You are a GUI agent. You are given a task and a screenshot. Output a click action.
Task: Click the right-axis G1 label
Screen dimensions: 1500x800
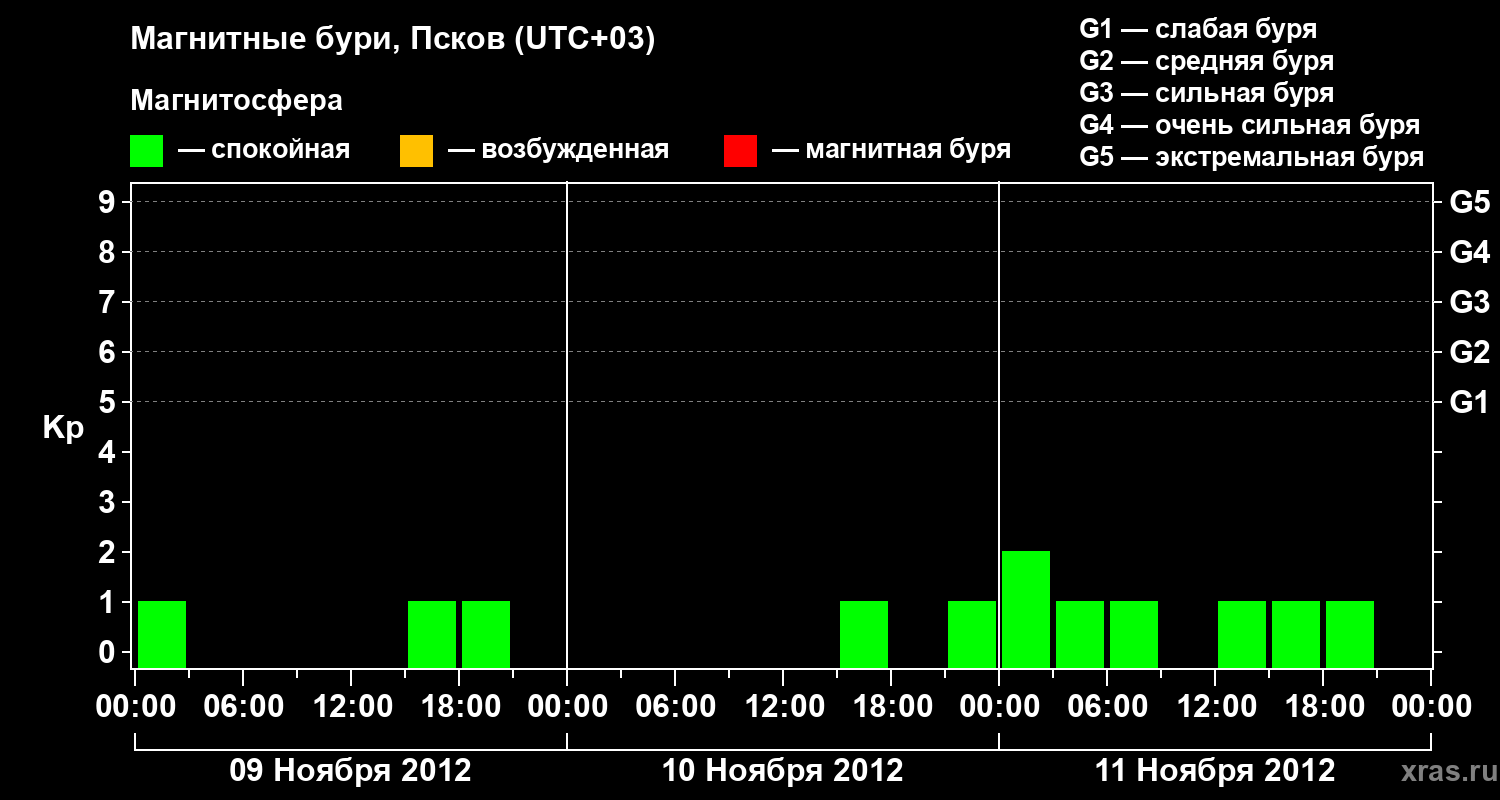click(x=1469, y=402)
